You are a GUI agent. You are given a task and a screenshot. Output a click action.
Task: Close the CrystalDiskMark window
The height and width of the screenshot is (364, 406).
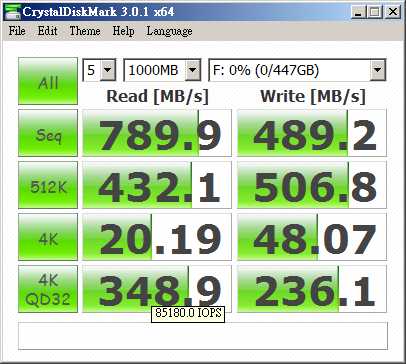[x=393, y=12]
